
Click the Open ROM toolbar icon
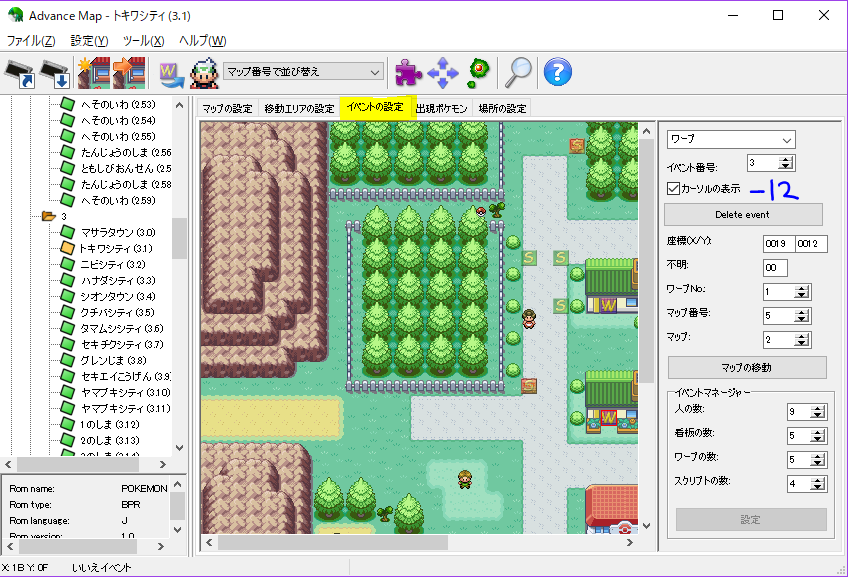(19, 74)
